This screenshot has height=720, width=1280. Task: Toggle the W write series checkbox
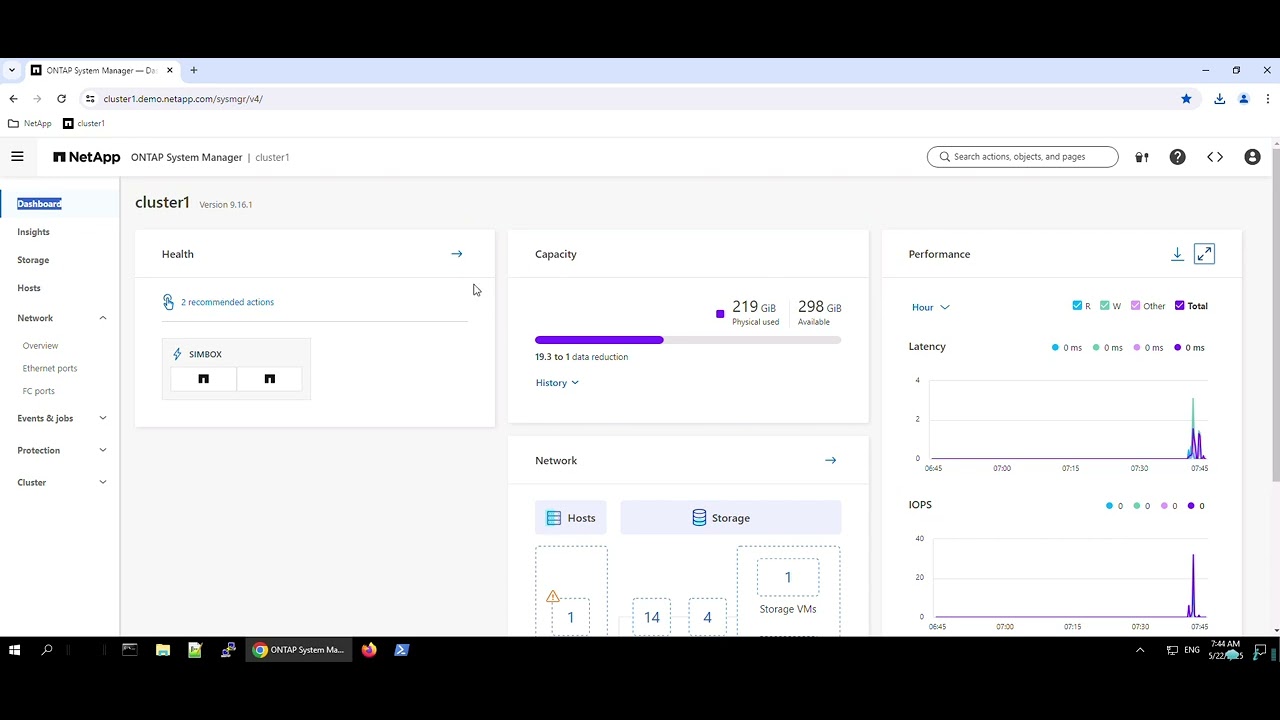(1105, 306)
